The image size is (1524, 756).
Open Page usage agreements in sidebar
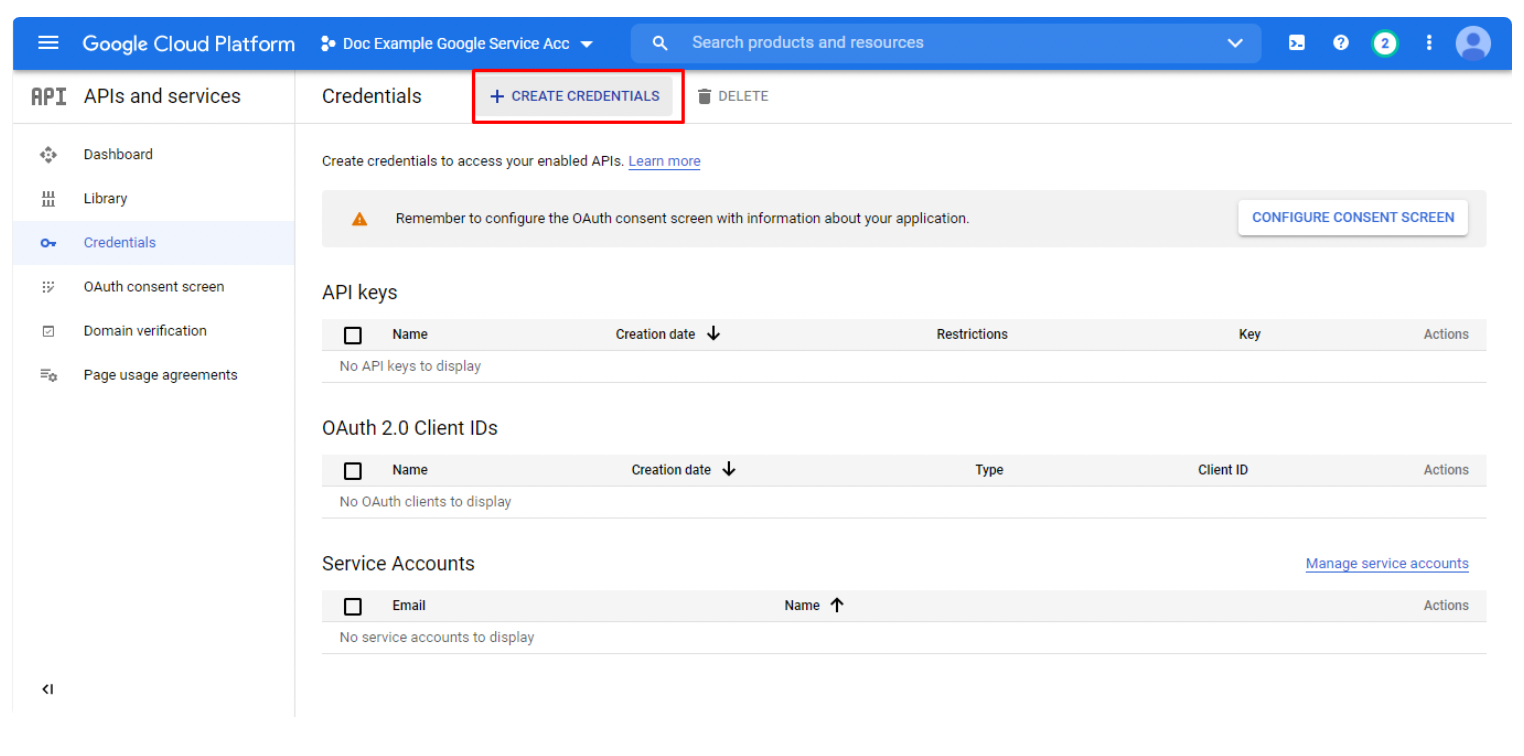161,375
